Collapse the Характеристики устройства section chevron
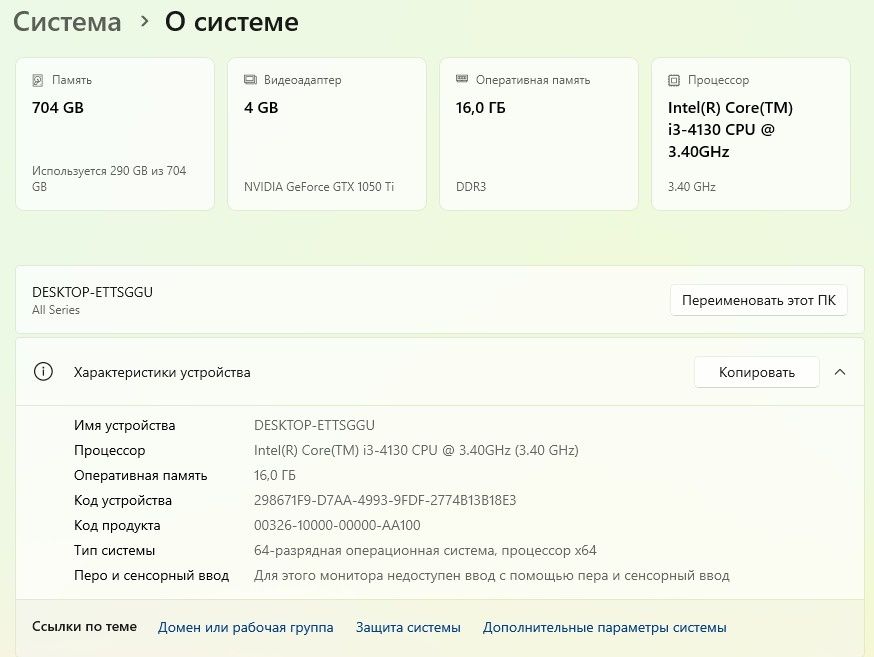Screen dimensions: 874x657 (x=840, y=372)
